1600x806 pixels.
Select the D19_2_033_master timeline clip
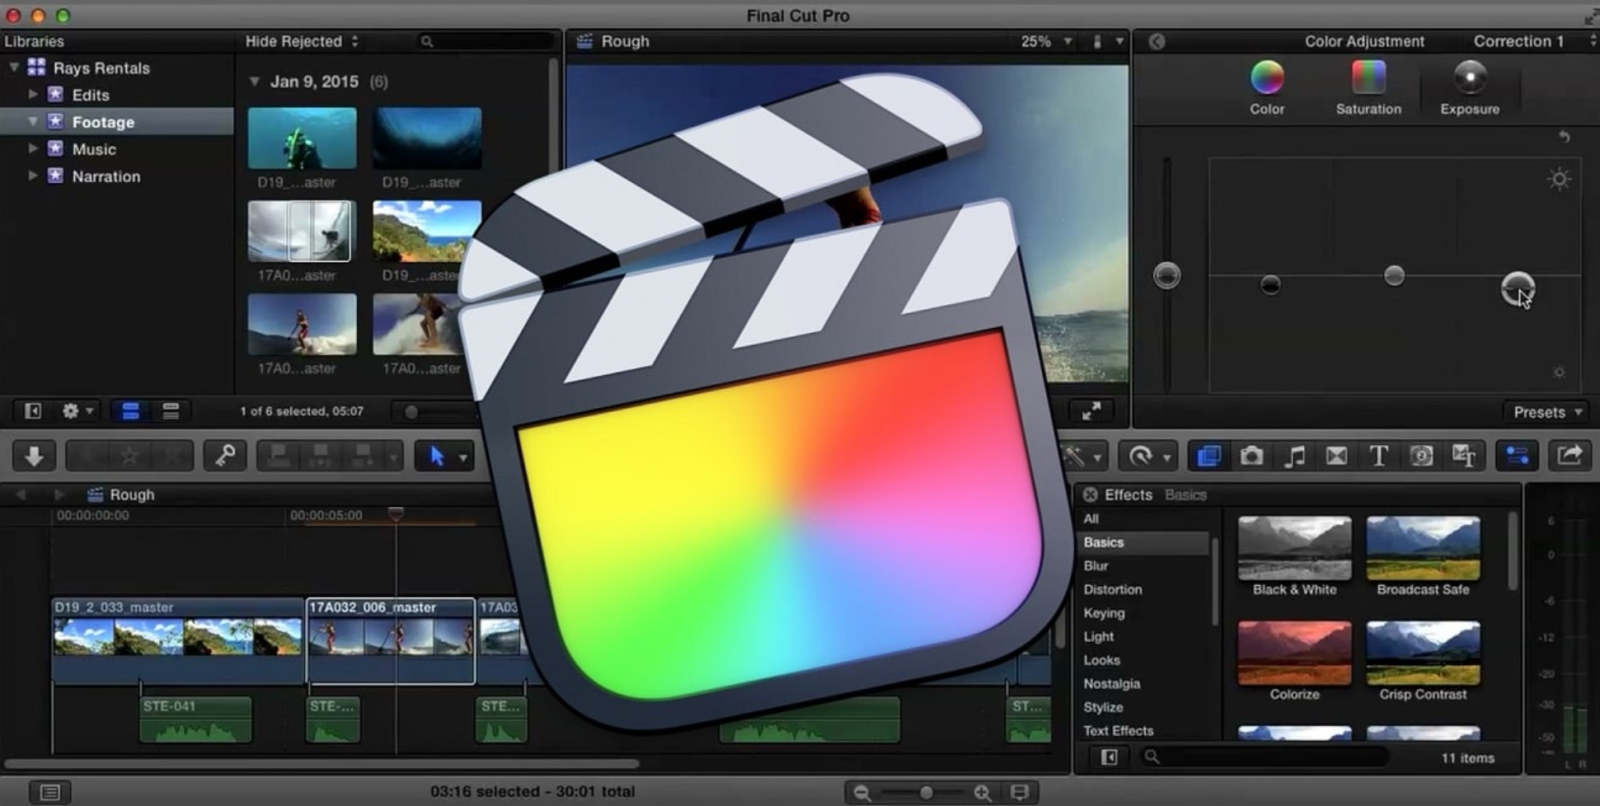pos(178,641)
